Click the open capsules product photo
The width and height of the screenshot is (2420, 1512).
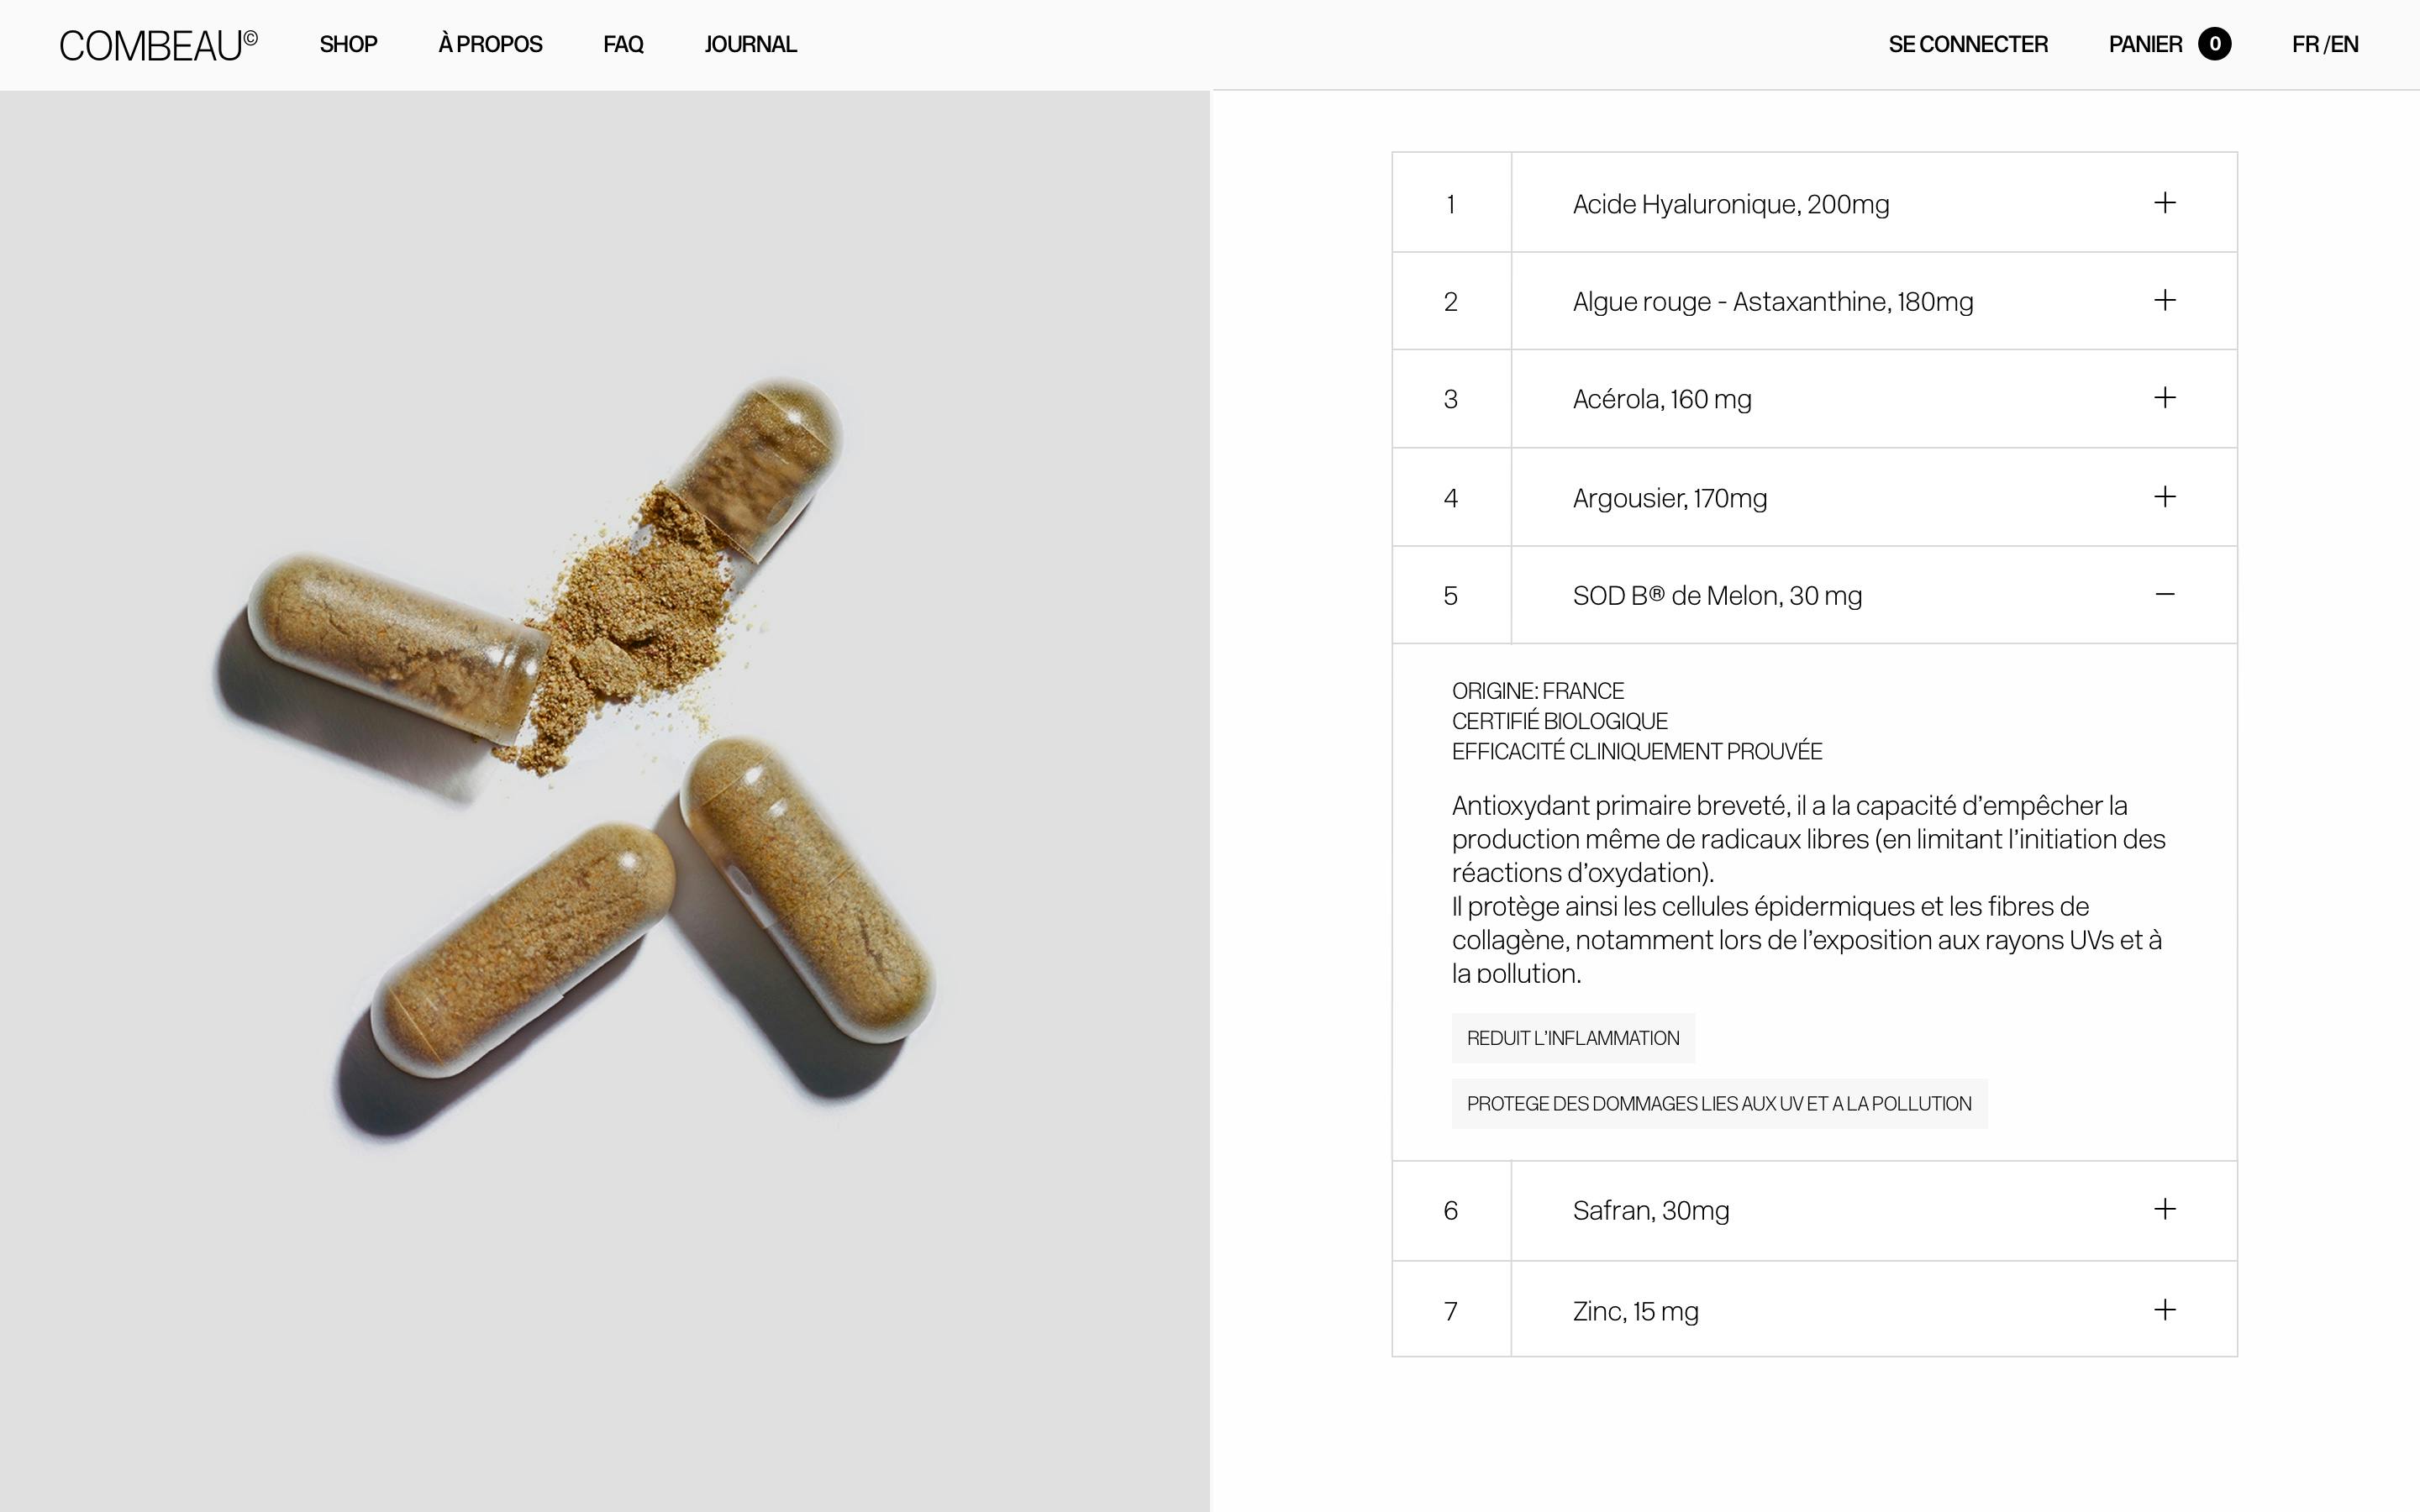coord(600,750)
